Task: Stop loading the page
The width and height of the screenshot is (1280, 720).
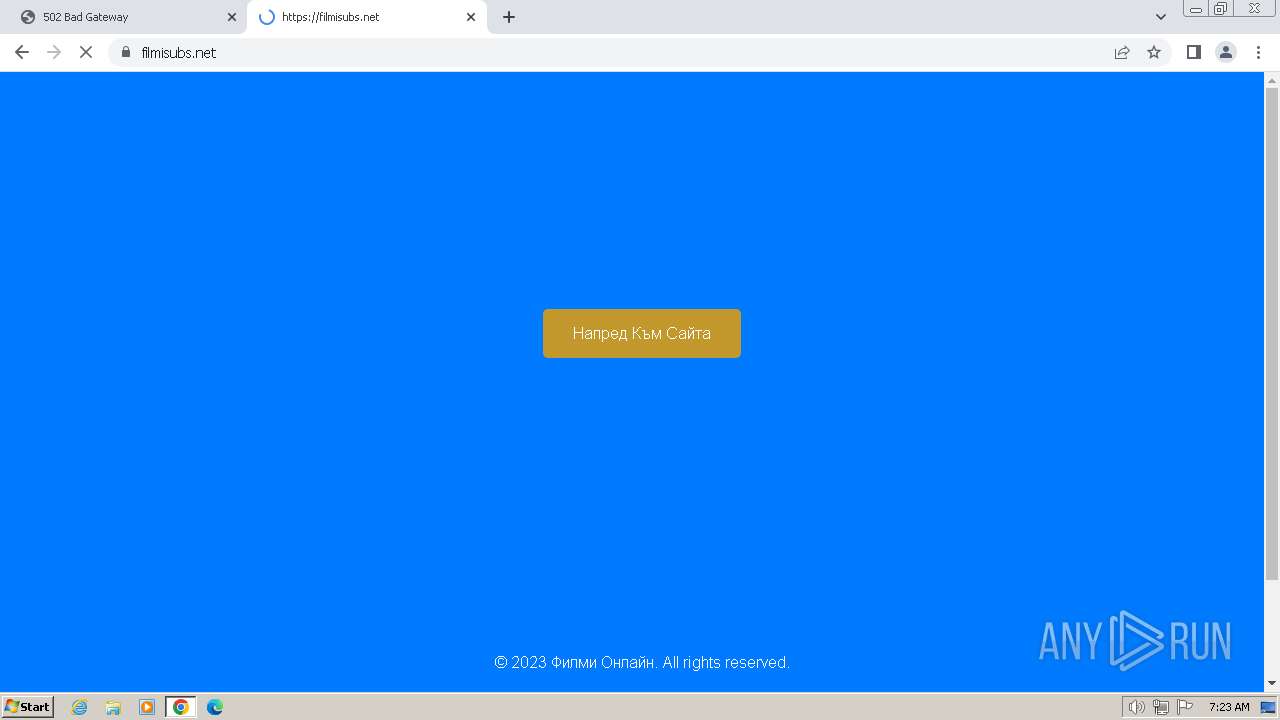Action: [86, 52]
